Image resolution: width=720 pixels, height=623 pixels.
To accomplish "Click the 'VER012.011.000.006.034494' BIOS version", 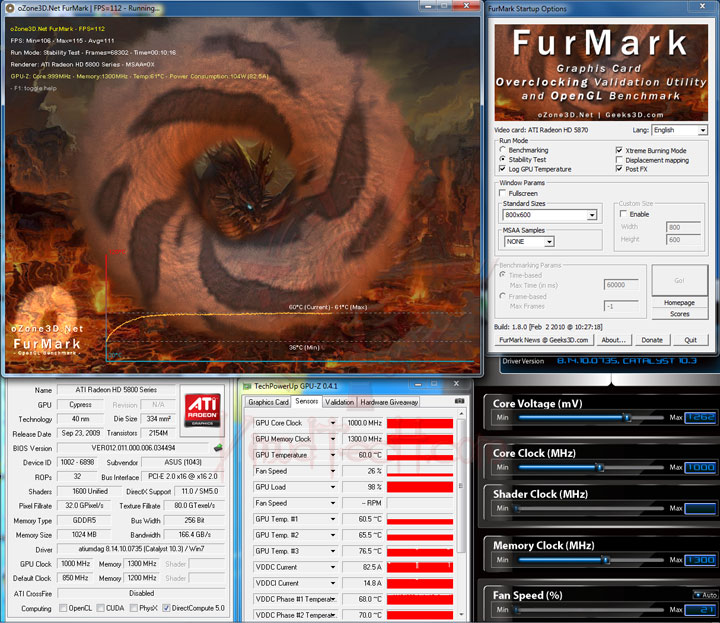I will (x=133, y=448).
